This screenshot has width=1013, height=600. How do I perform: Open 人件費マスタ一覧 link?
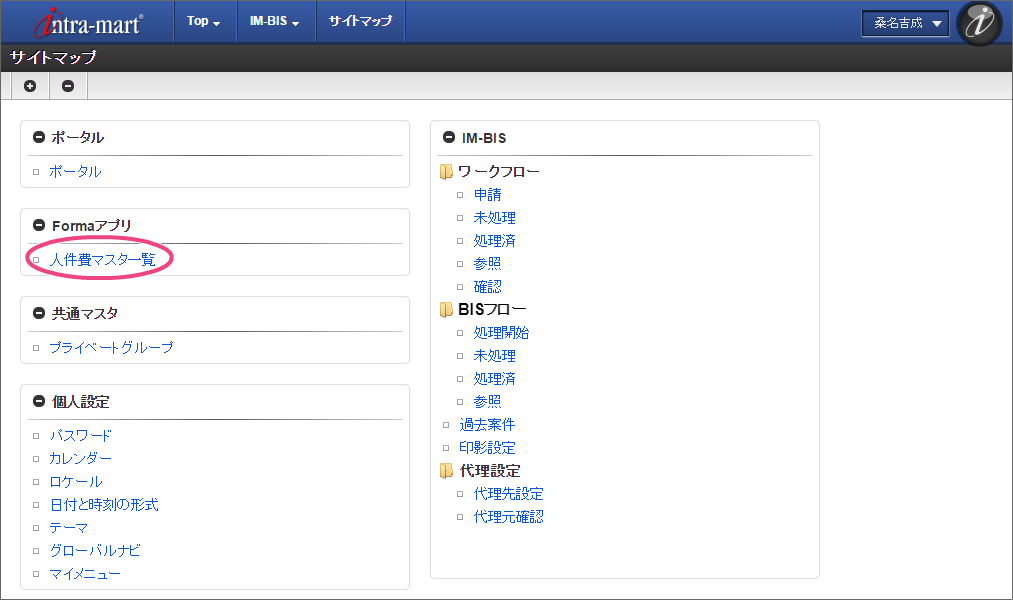point(103,260)
